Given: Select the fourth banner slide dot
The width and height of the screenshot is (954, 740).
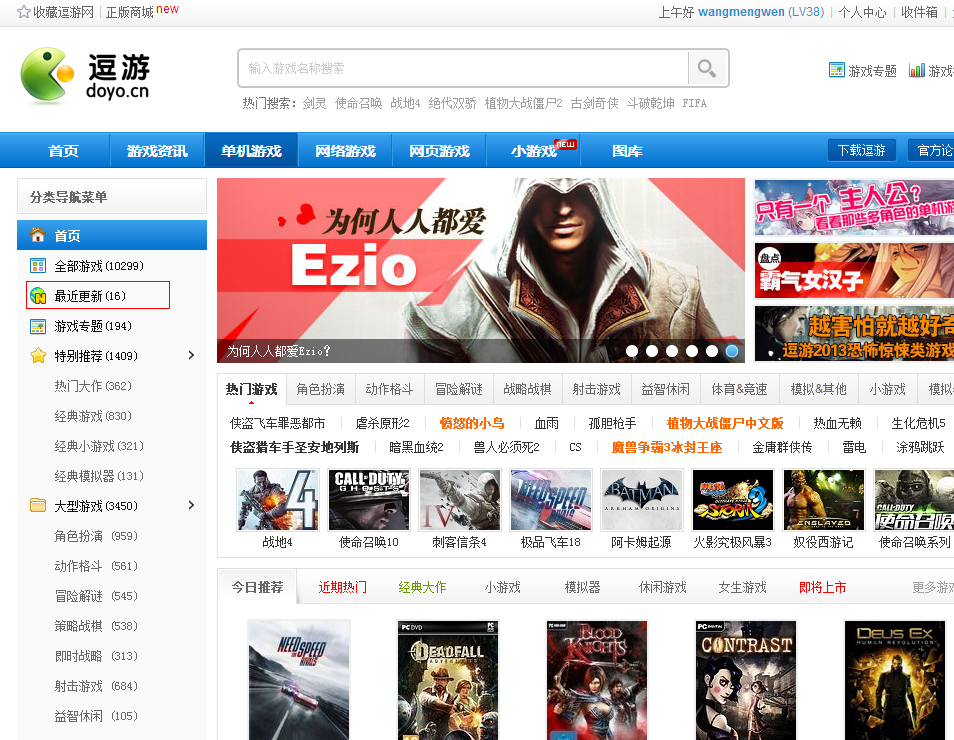Looking at the screenshot, I should point(692,351).
